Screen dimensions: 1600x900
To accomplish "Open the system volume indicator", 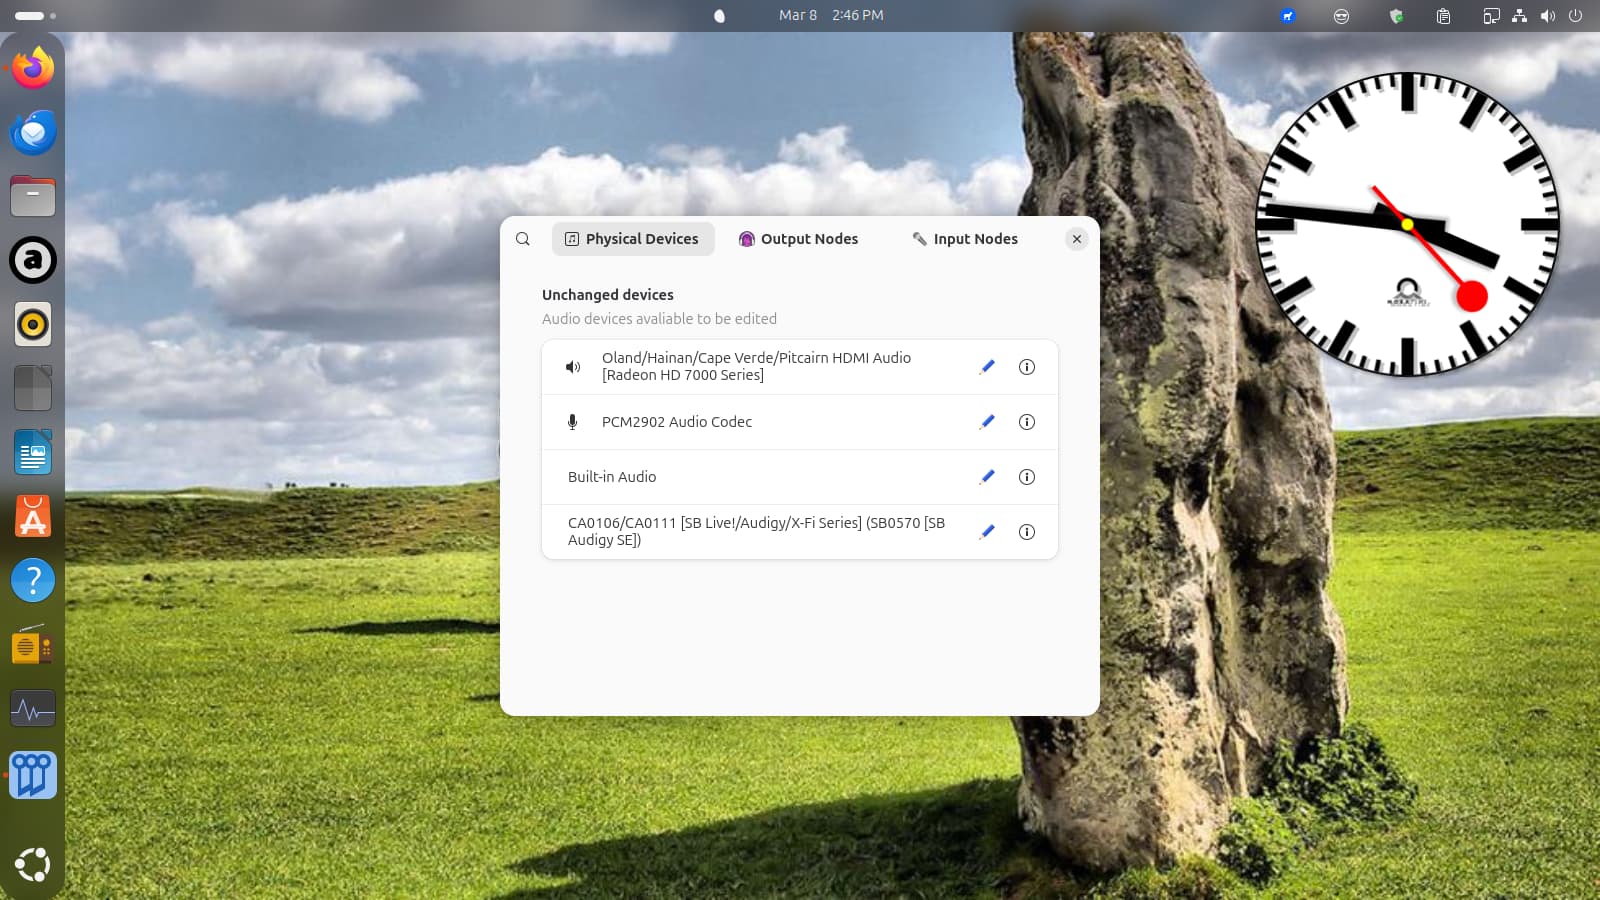I will coord(1547,16).
